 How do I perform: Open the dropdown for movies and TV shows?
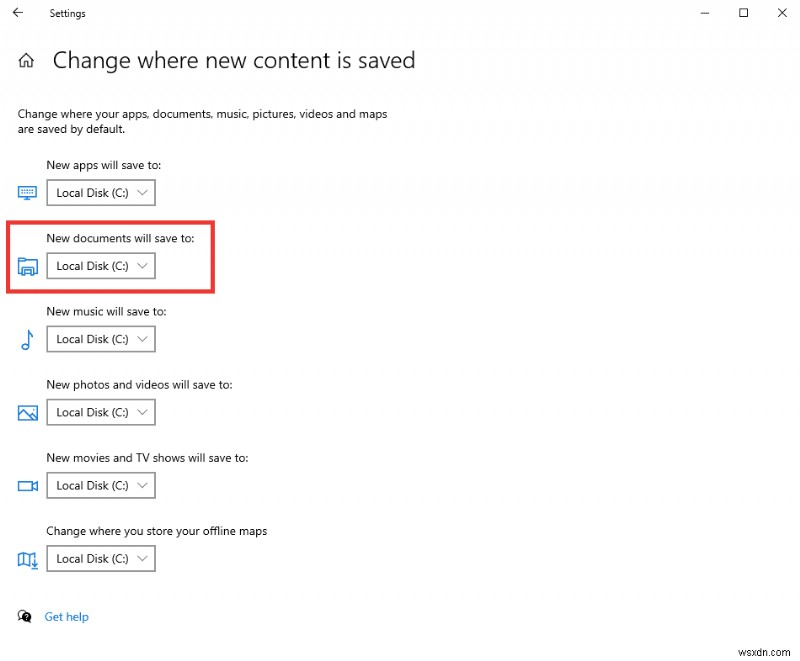(100, 485)
